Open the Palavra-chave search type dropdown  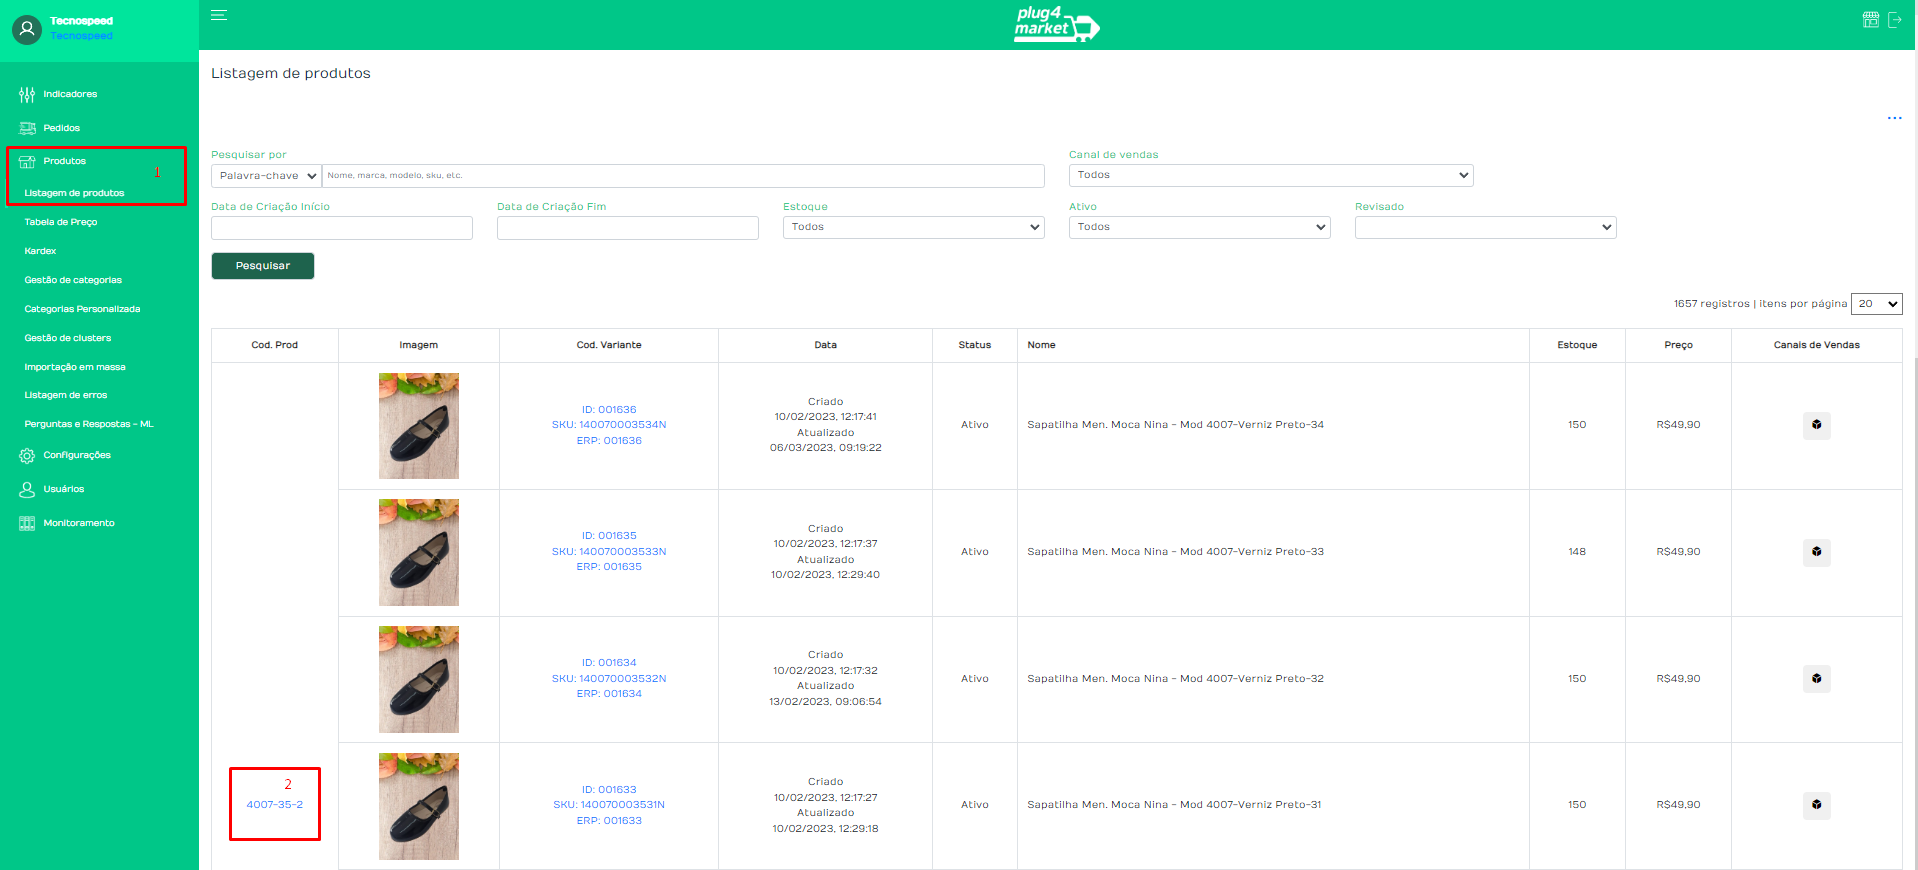click(x=266, y=176)
